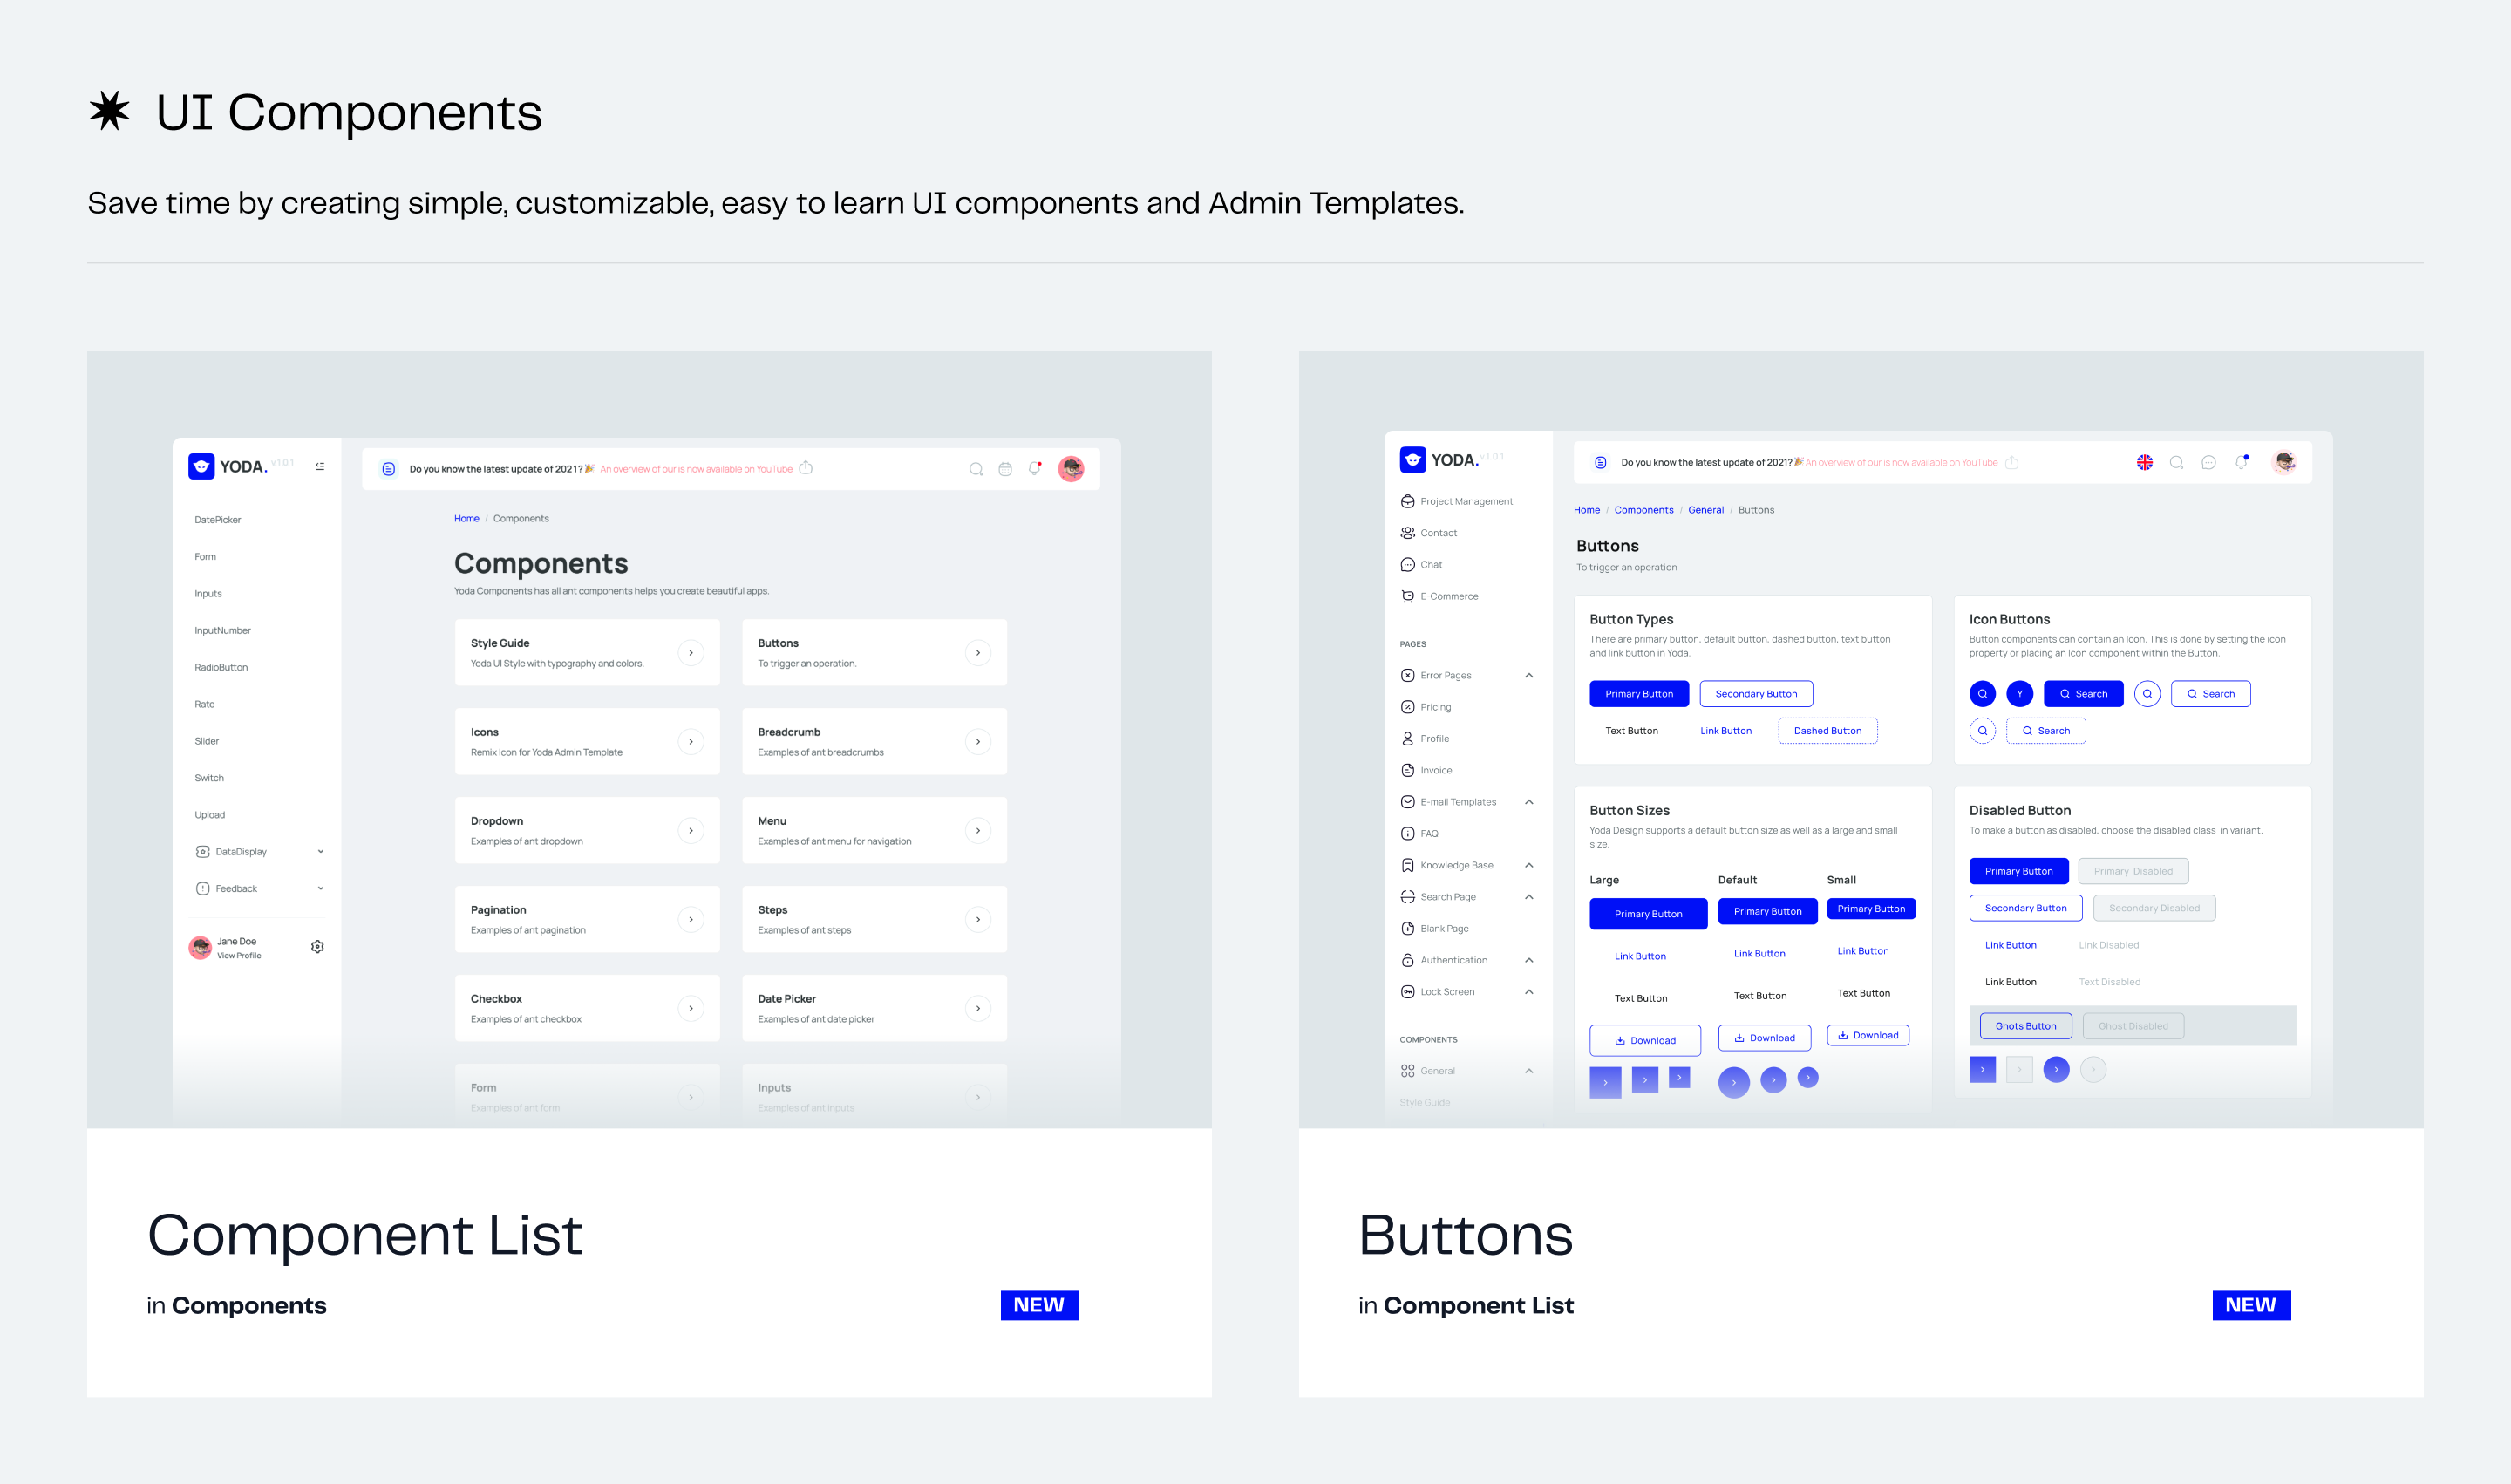Collapse the General components section

coord(1528,1071)
